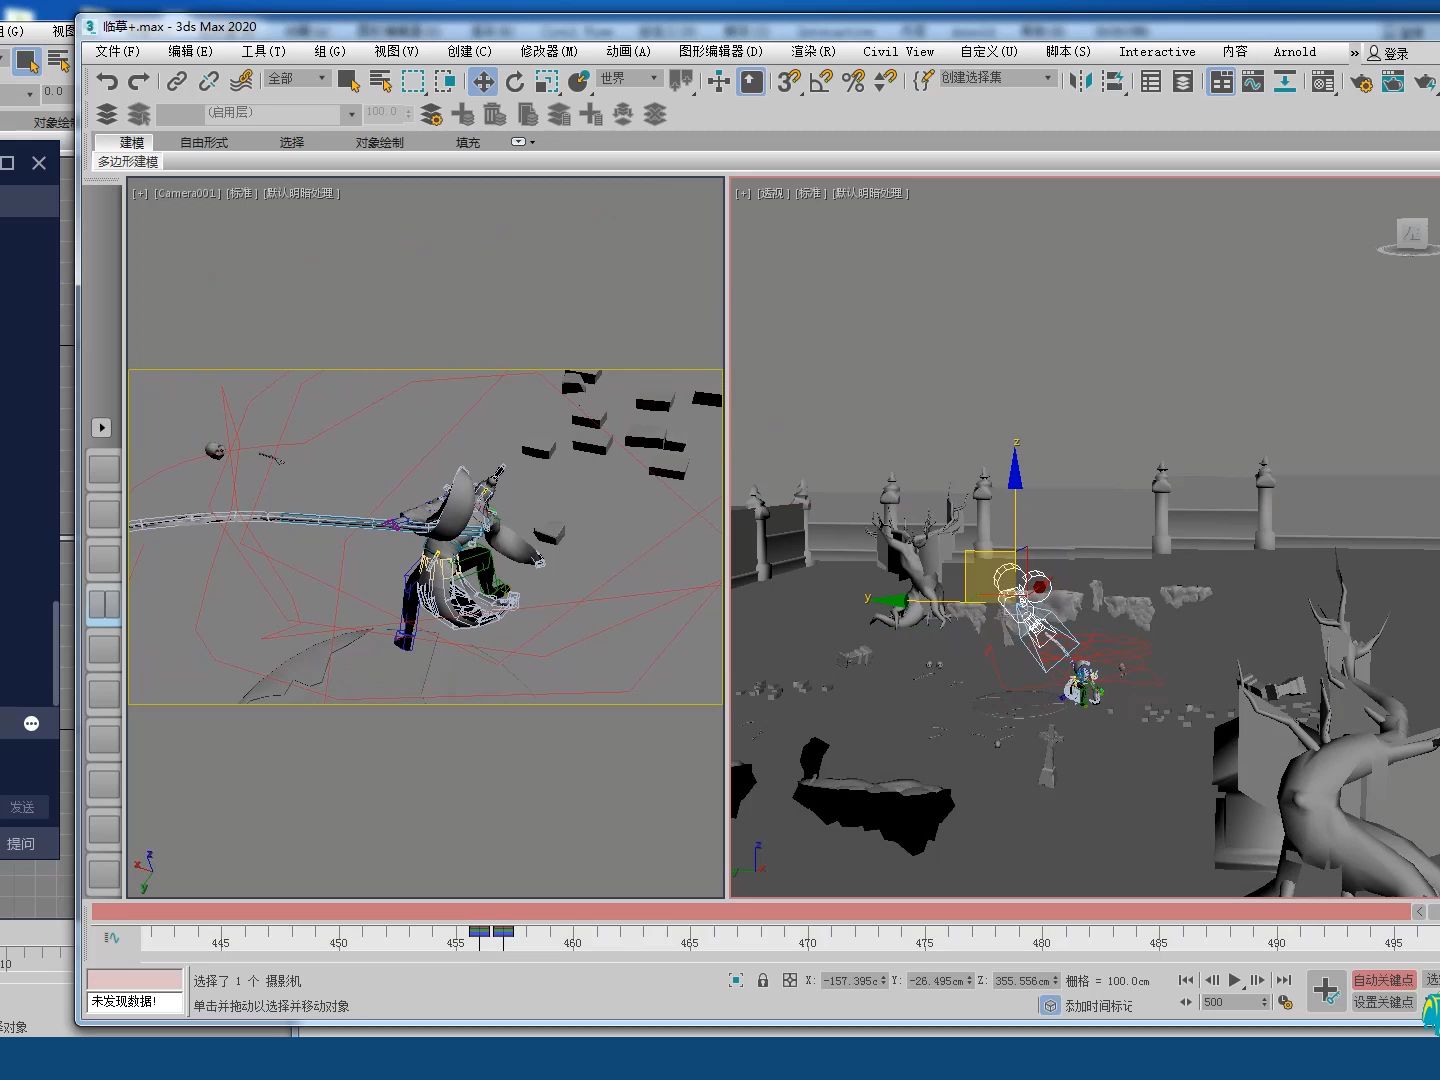Click the layer settings icon with gear
The height and width of the screenshot is (1080, 1440).
point(431,114)
